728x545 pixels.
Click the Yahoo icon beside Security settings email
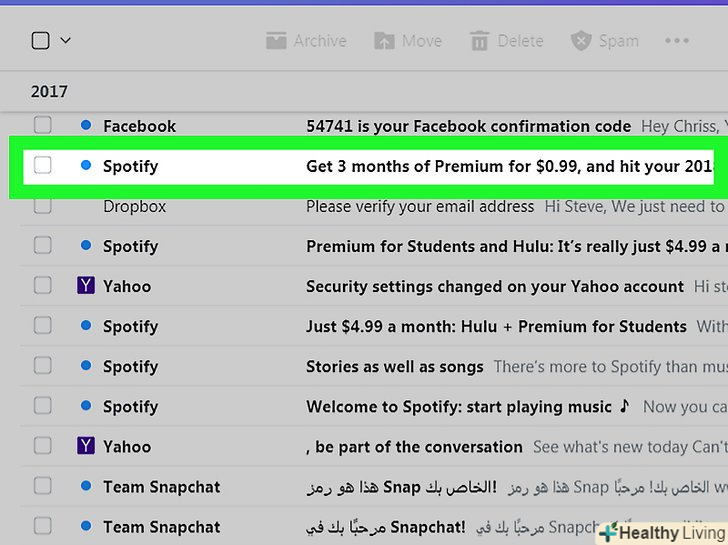point(86,286)
